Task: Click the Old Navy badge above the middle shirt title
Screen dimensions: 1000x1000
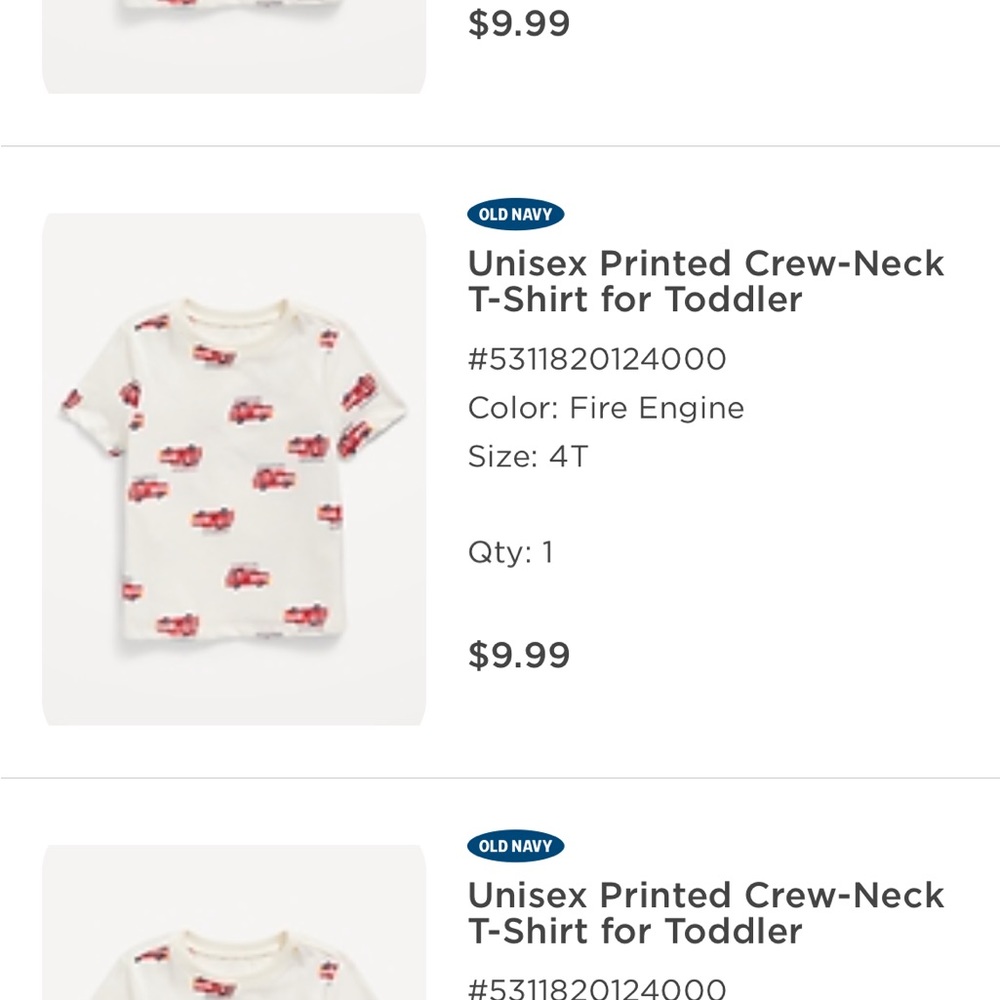Action: tap(515, 214)
